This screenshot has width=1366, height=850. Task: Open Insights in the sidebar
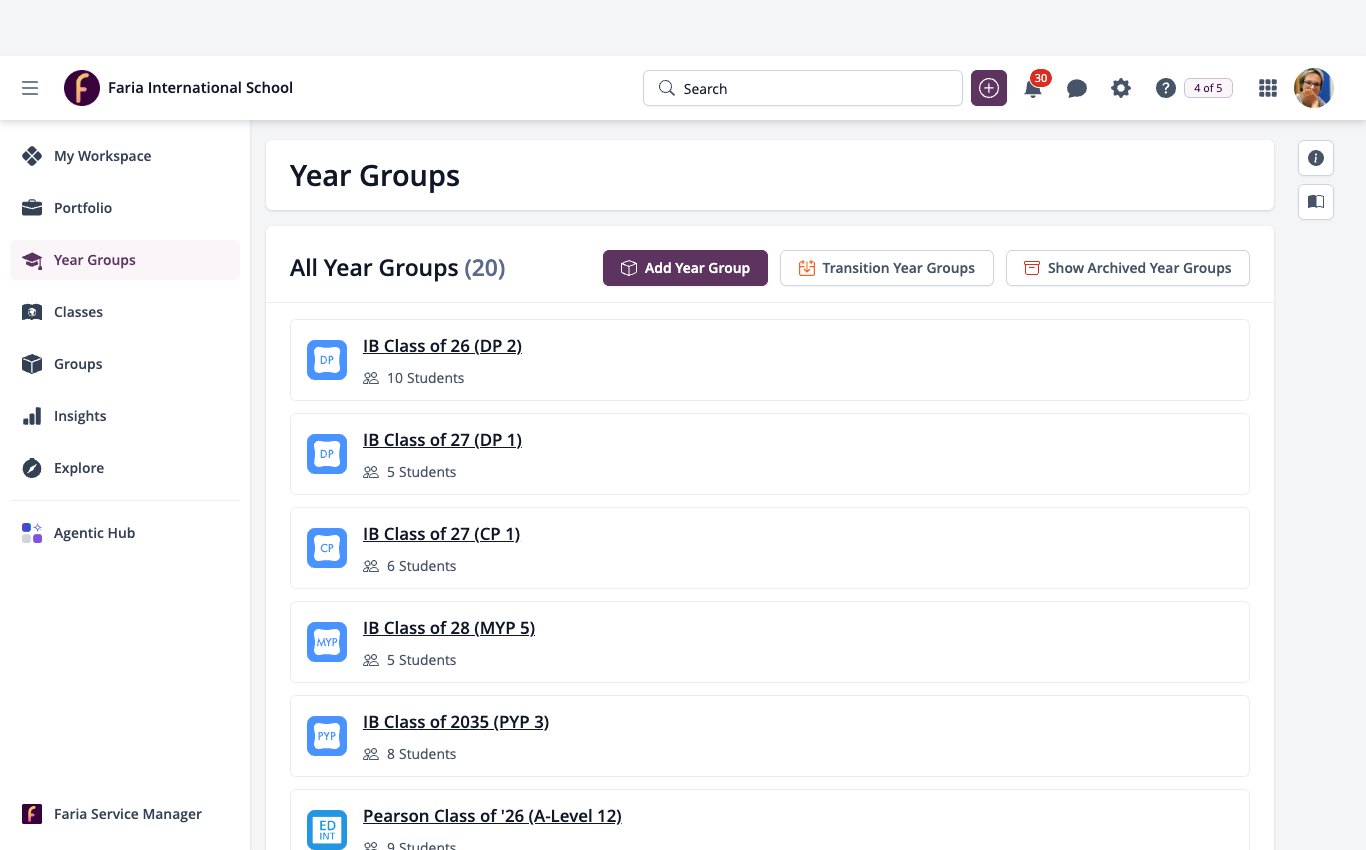click(125, 416)
